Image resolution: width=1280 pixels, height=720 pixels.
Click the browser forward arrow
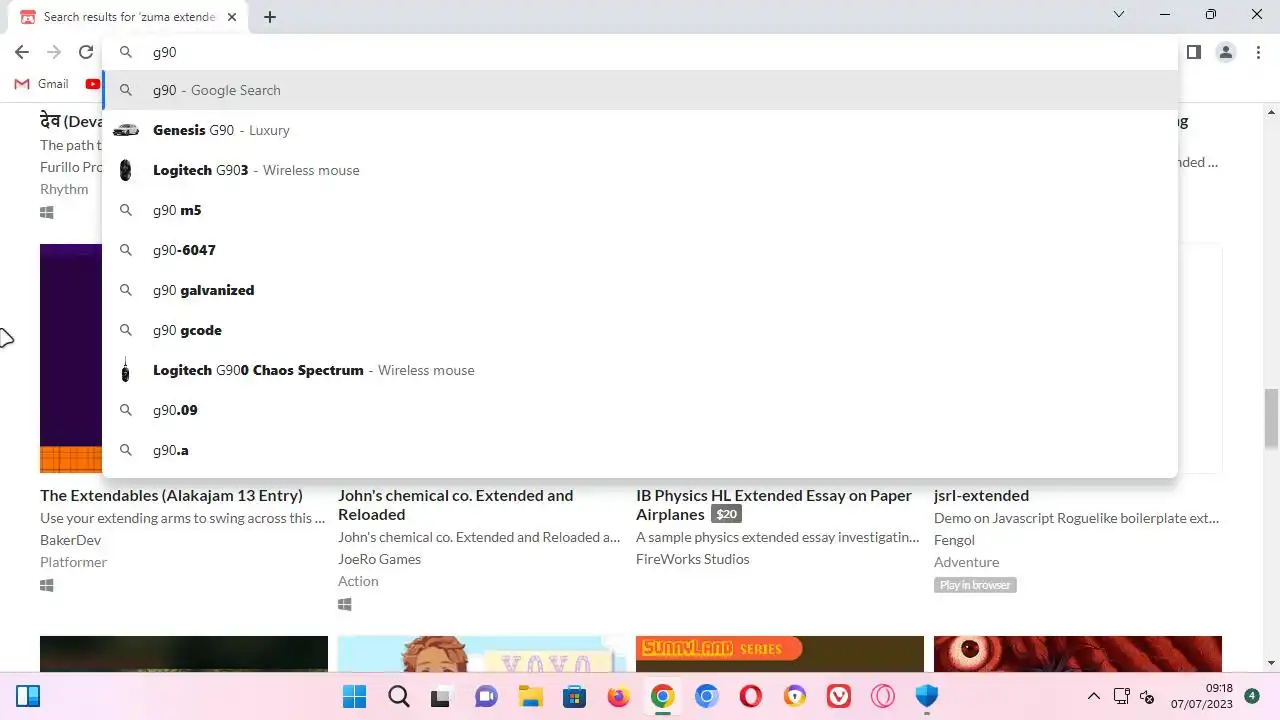[x=54, y=52]
